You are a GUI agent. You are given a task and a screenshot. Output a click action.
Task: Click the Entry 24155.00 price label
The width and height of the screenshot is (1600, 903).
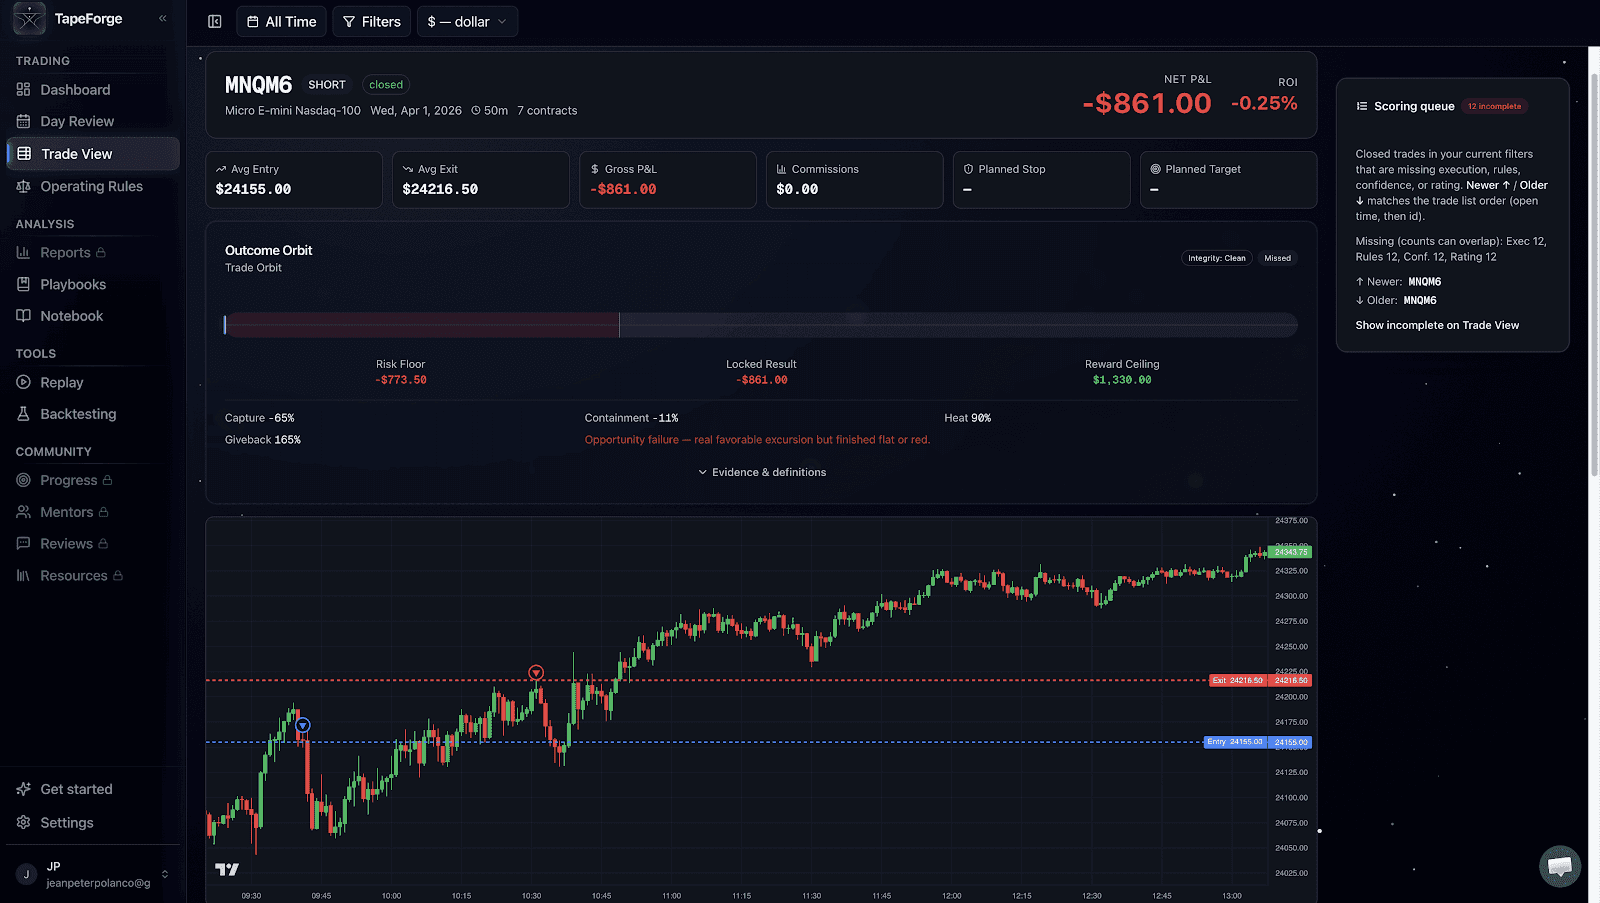[1236, 742]
